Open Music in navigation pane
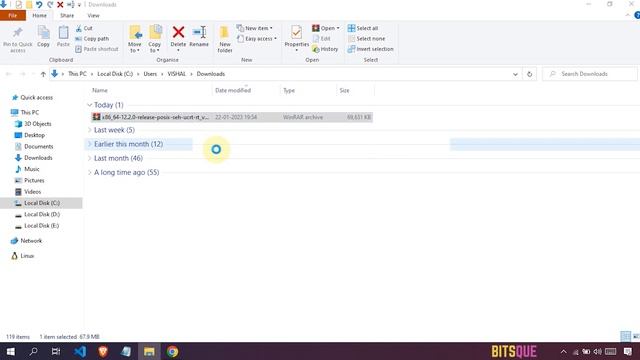Image resolution: width=640 pixels, height=360 pixels. (x=27, y=169)
